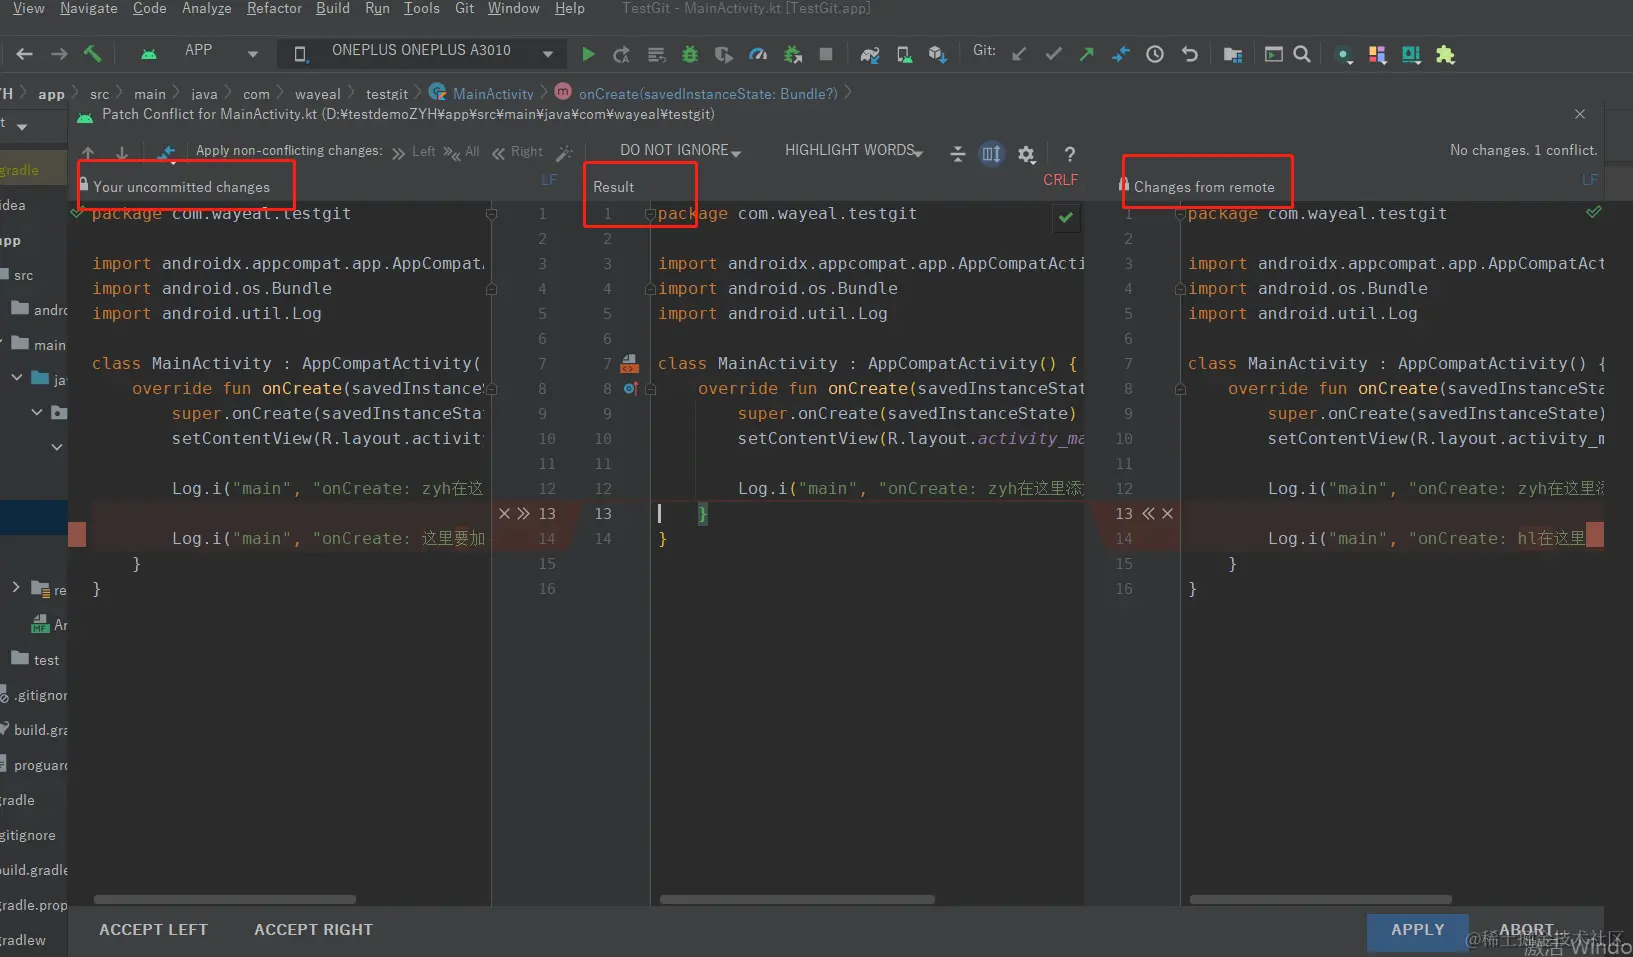Click the Make Project hammer icon
This screenshot has width=1633, height=957.
point(92,54)
